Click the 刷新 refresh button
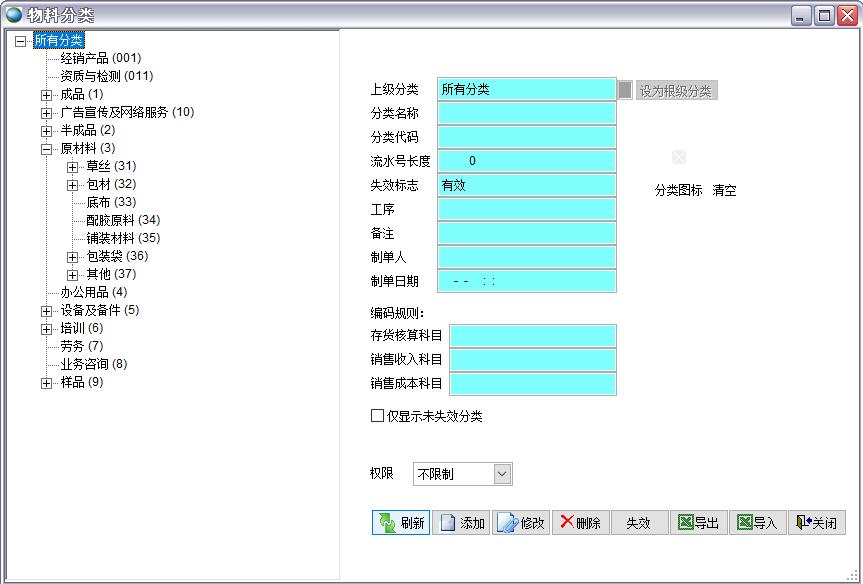The image size is (863, 584). click(x=401, y=522)
